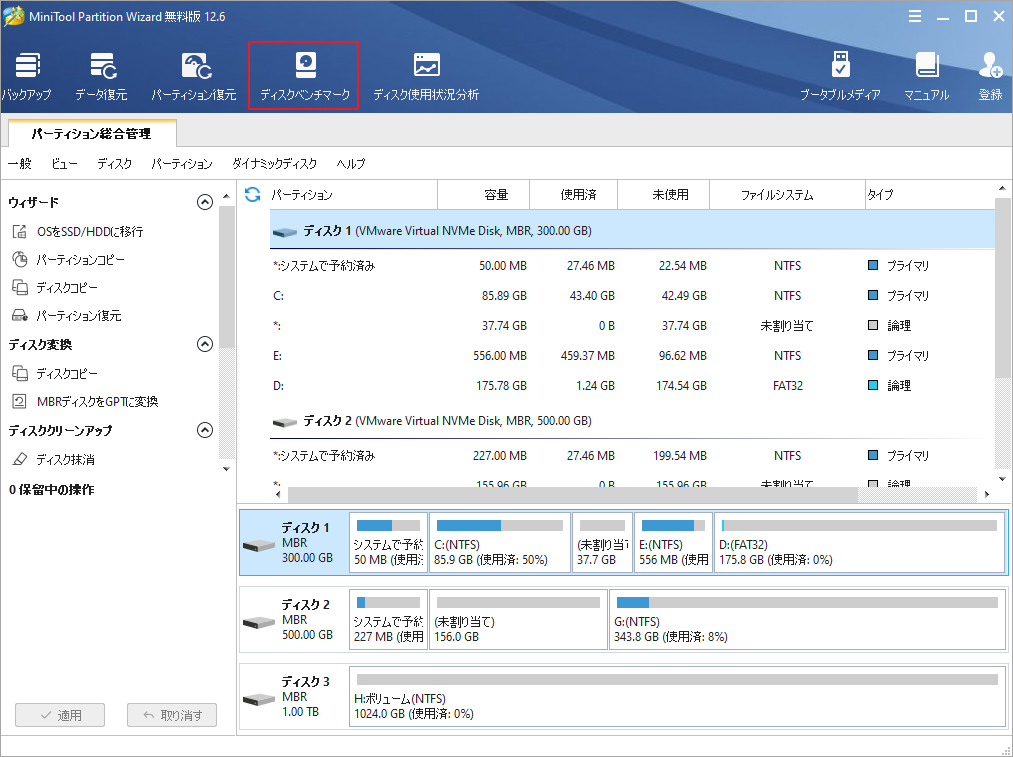Collapse the ディスククリーンアップ section

[x=205, y=430]
